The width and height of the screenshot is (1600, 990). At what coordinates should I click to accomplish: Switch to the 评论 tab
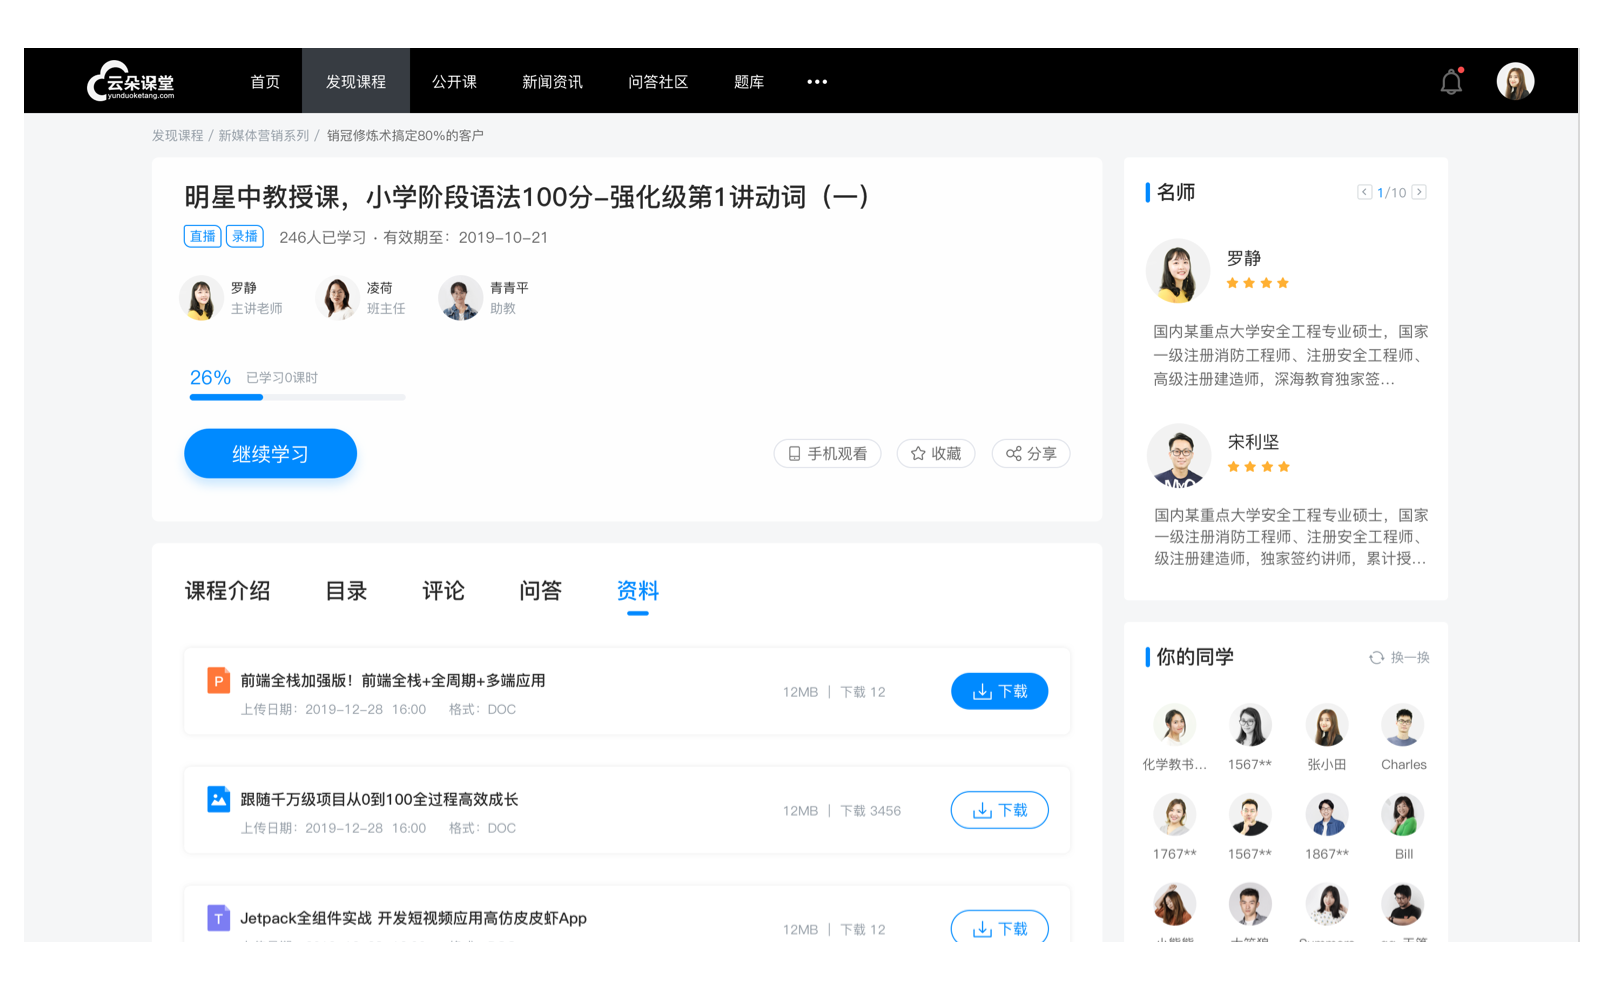(x=442, y=590)
